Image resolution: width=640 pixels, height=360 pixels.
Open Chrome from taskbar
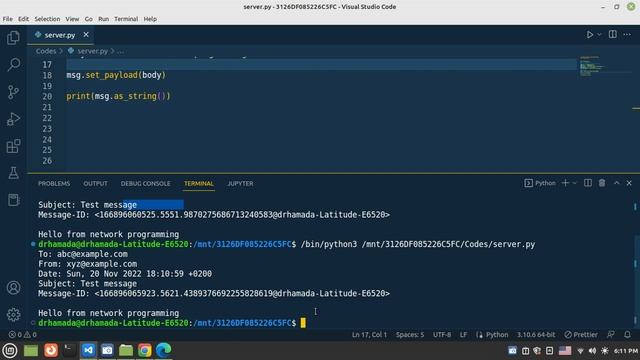(144, 350)
